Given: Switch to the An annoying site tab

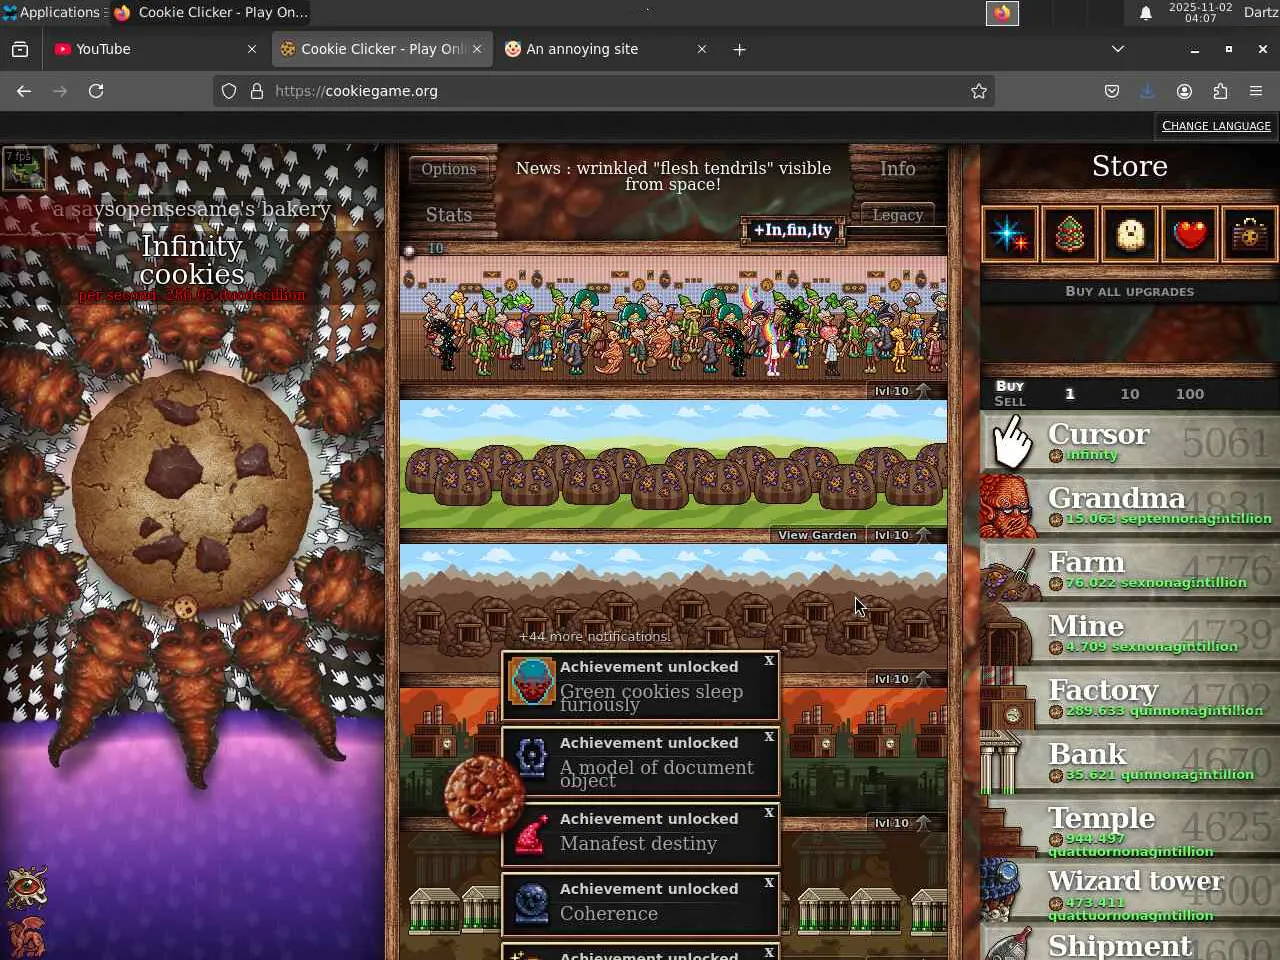Looking at the screenshot, I should coord(606,49).
